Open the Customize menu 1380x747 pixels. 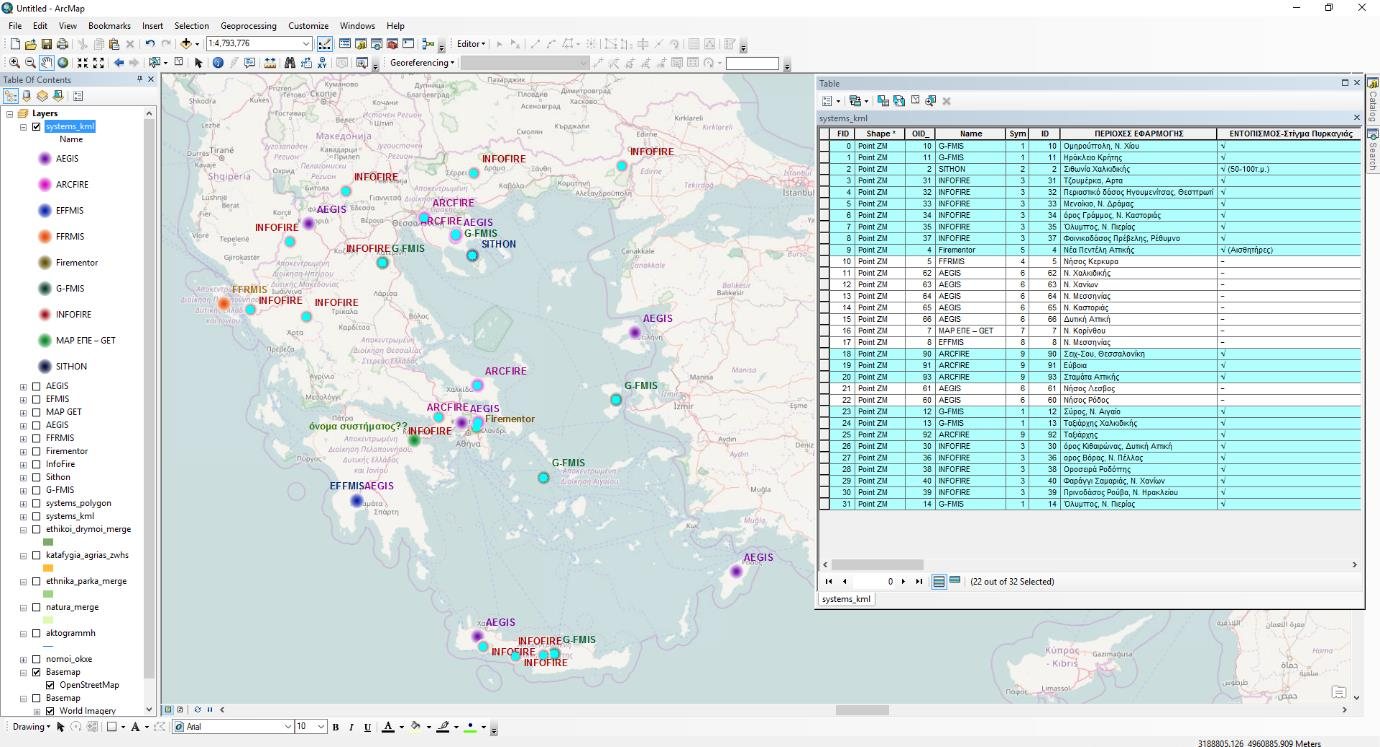pos(308,25)
